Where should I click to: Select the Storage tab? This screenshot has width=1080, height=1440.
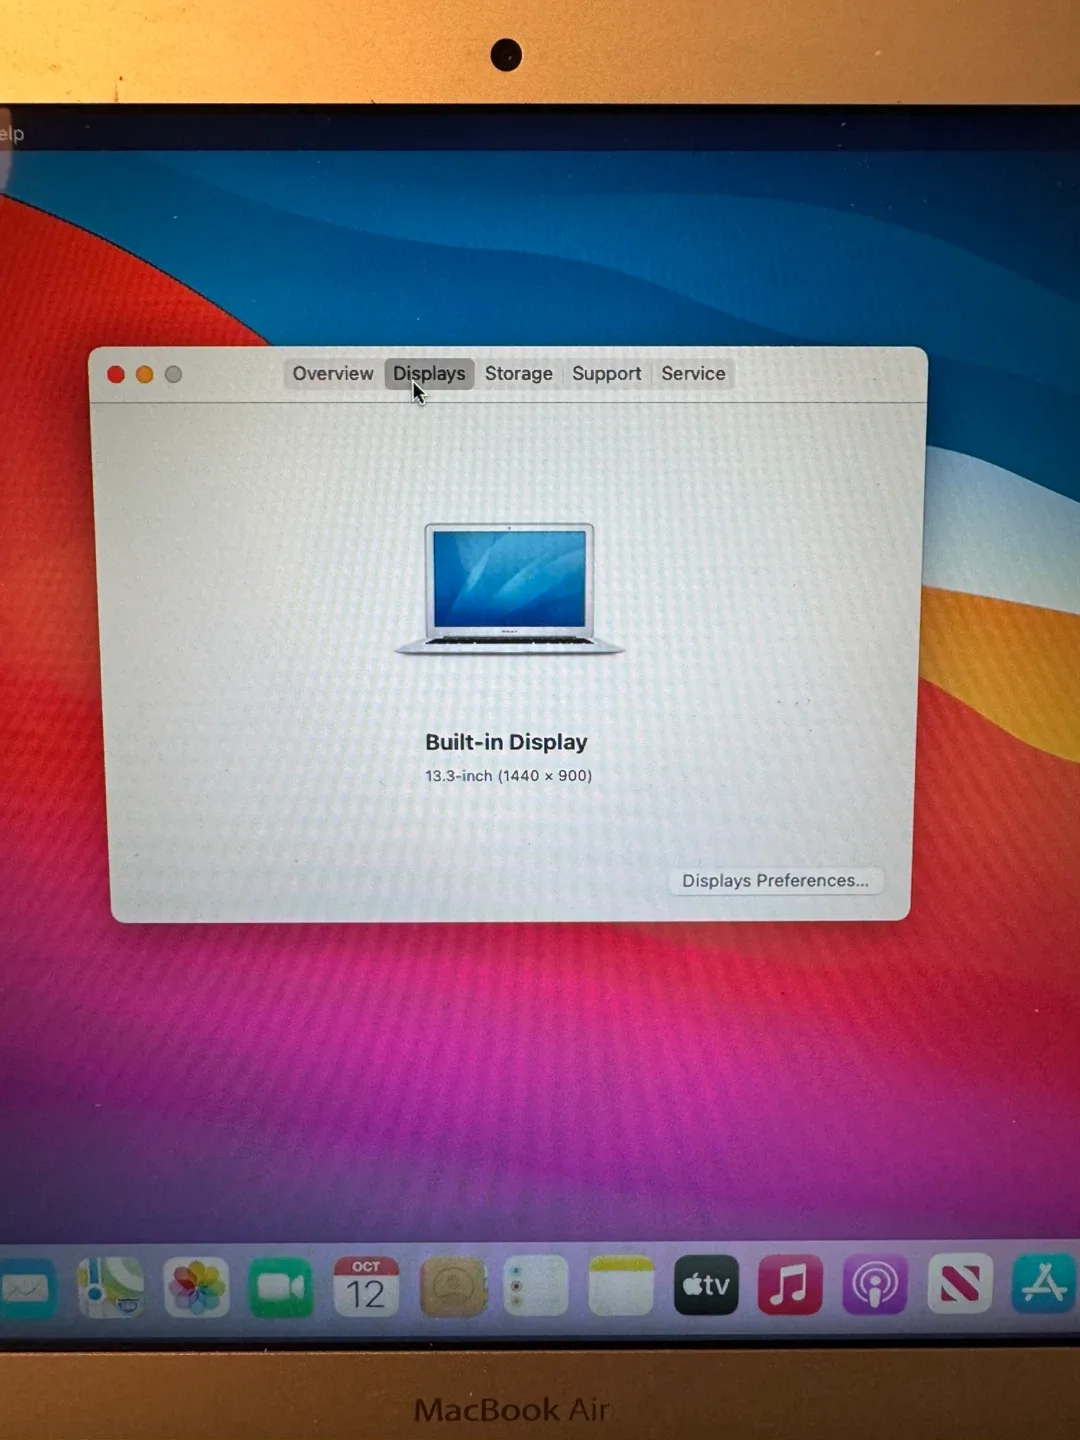point(518,373)
